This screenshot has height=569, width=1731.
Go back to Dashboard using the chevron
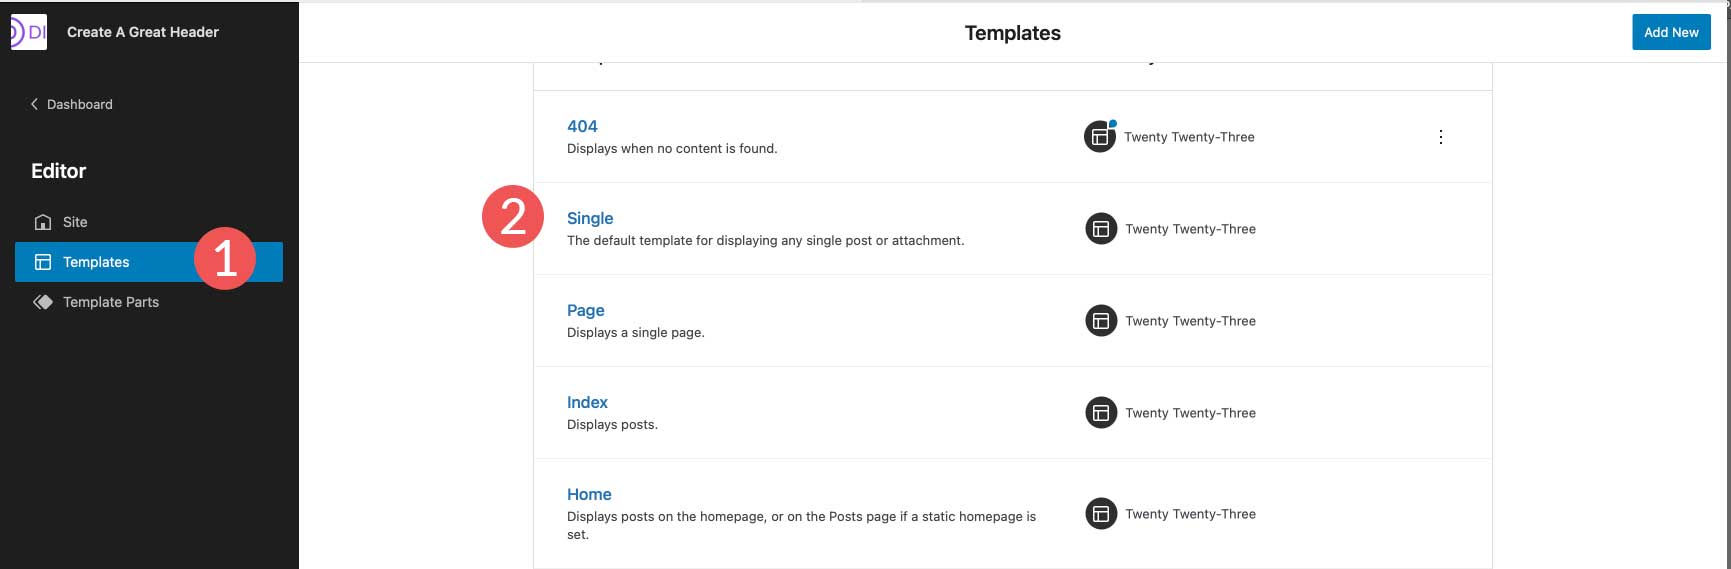coord(34,104)
